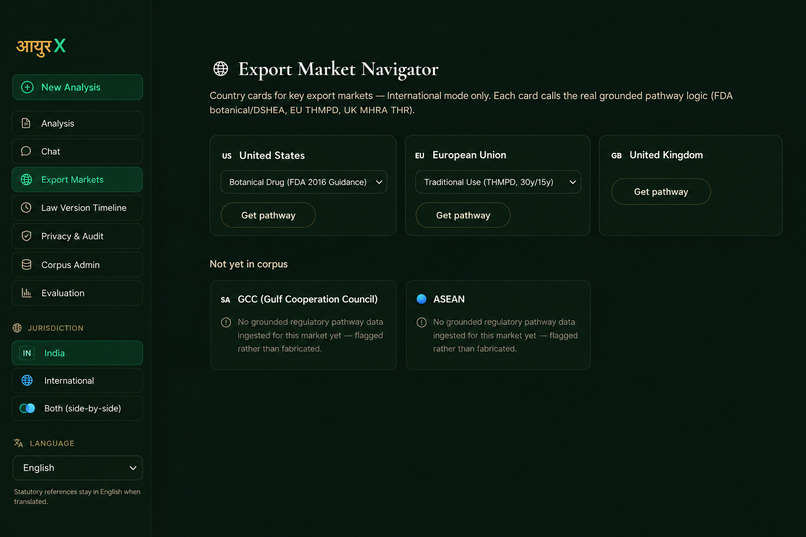Image resolution: width=806 pixels, height=537 pixels.
Task: Open Privacy & Audit
Action: (x=77, y=236)
